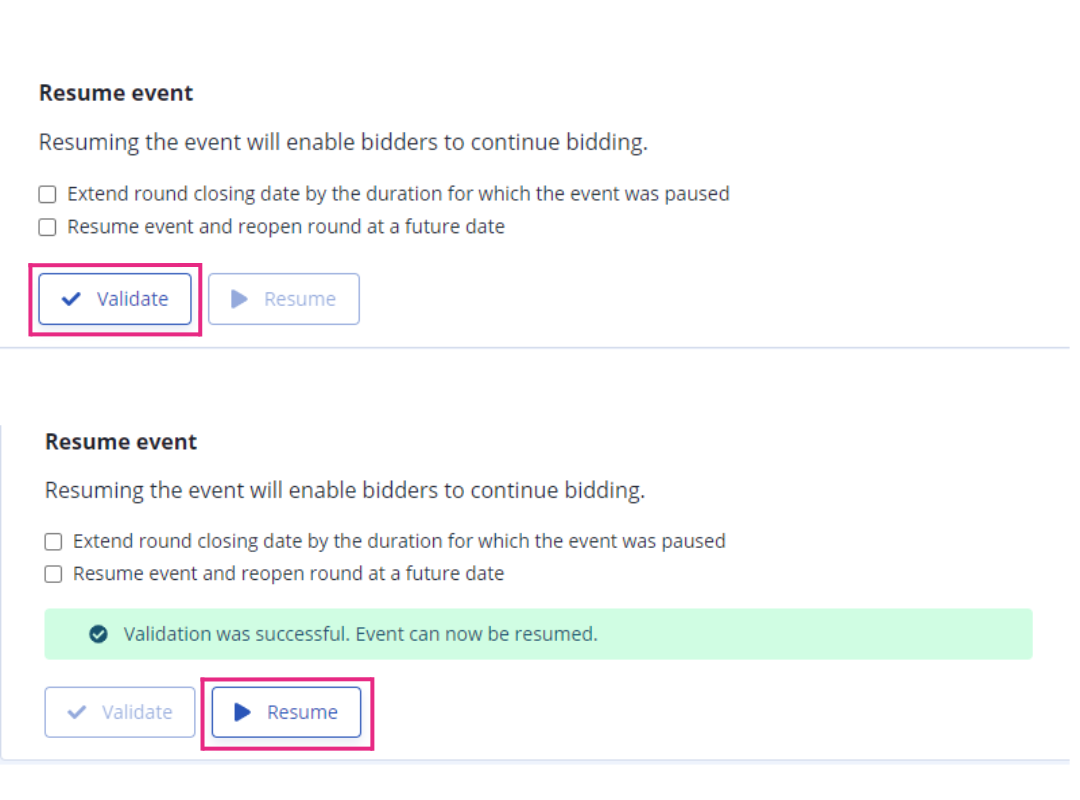The image size is (1080, 800).
Task: Click the upper 'Resuming the event will enable bidders' description
Action: pos(343,143)
